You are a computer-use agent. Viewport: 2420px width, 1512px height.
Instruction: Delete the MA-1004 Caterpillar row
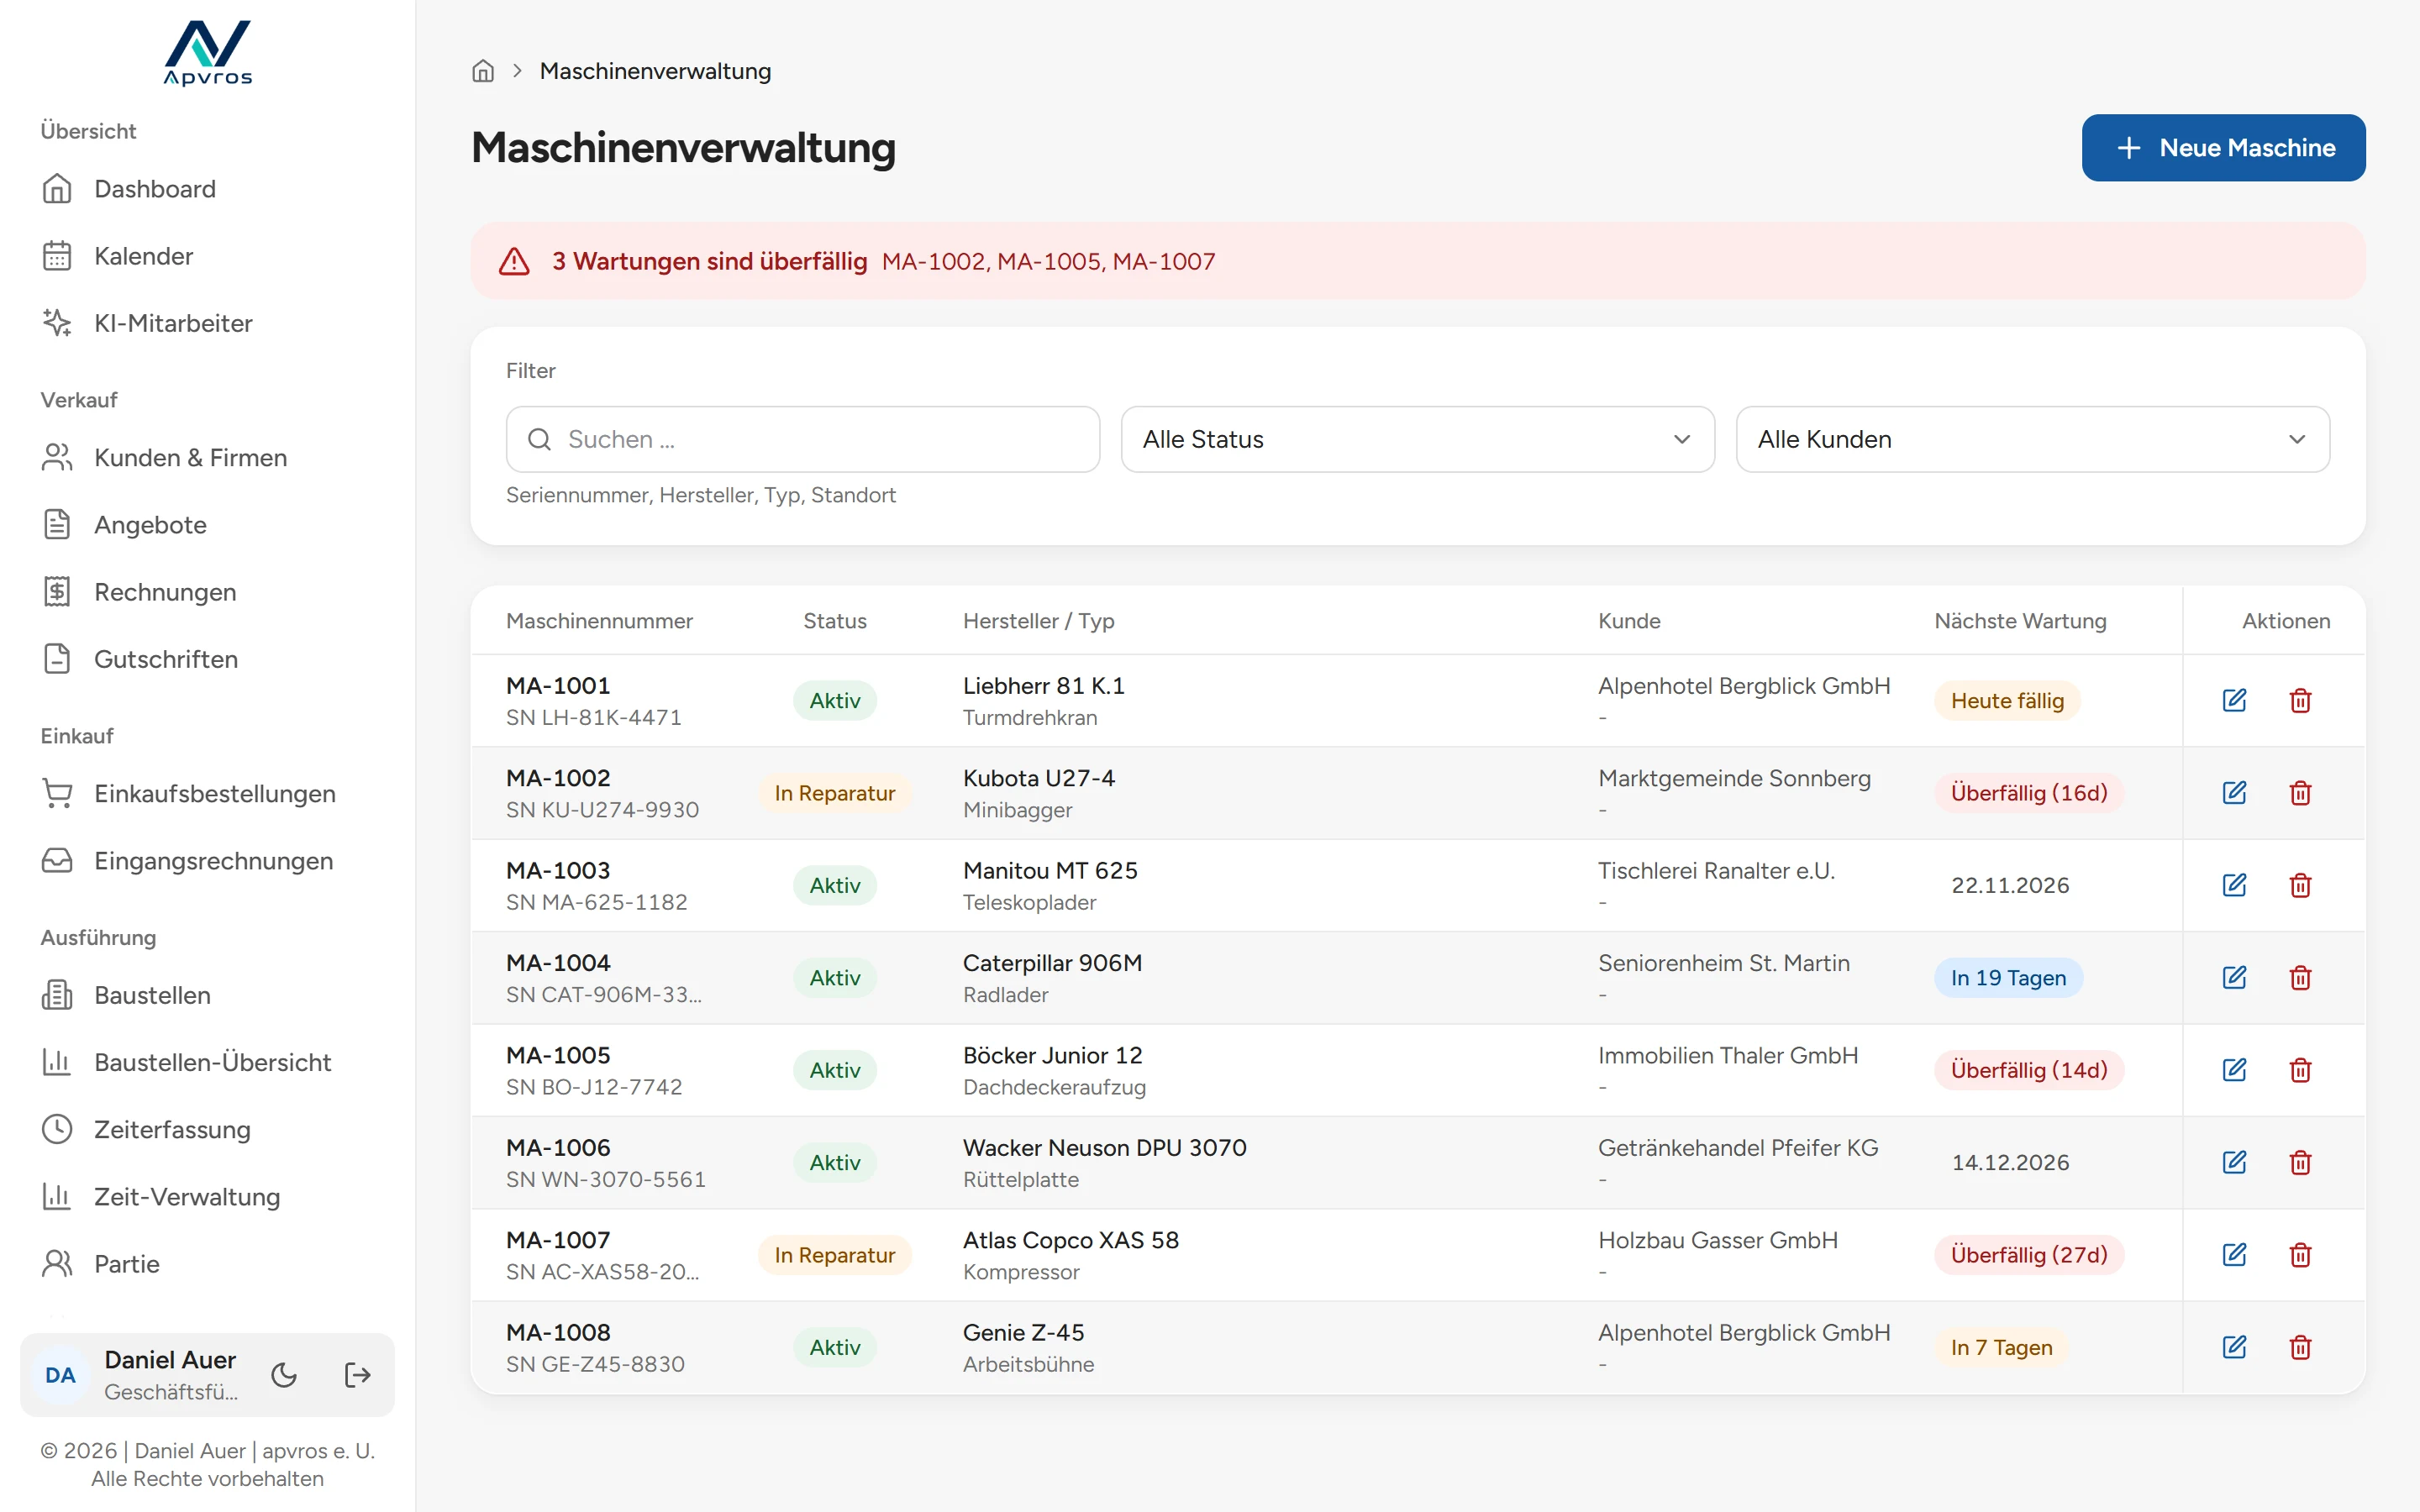(x=2300, y=977)
